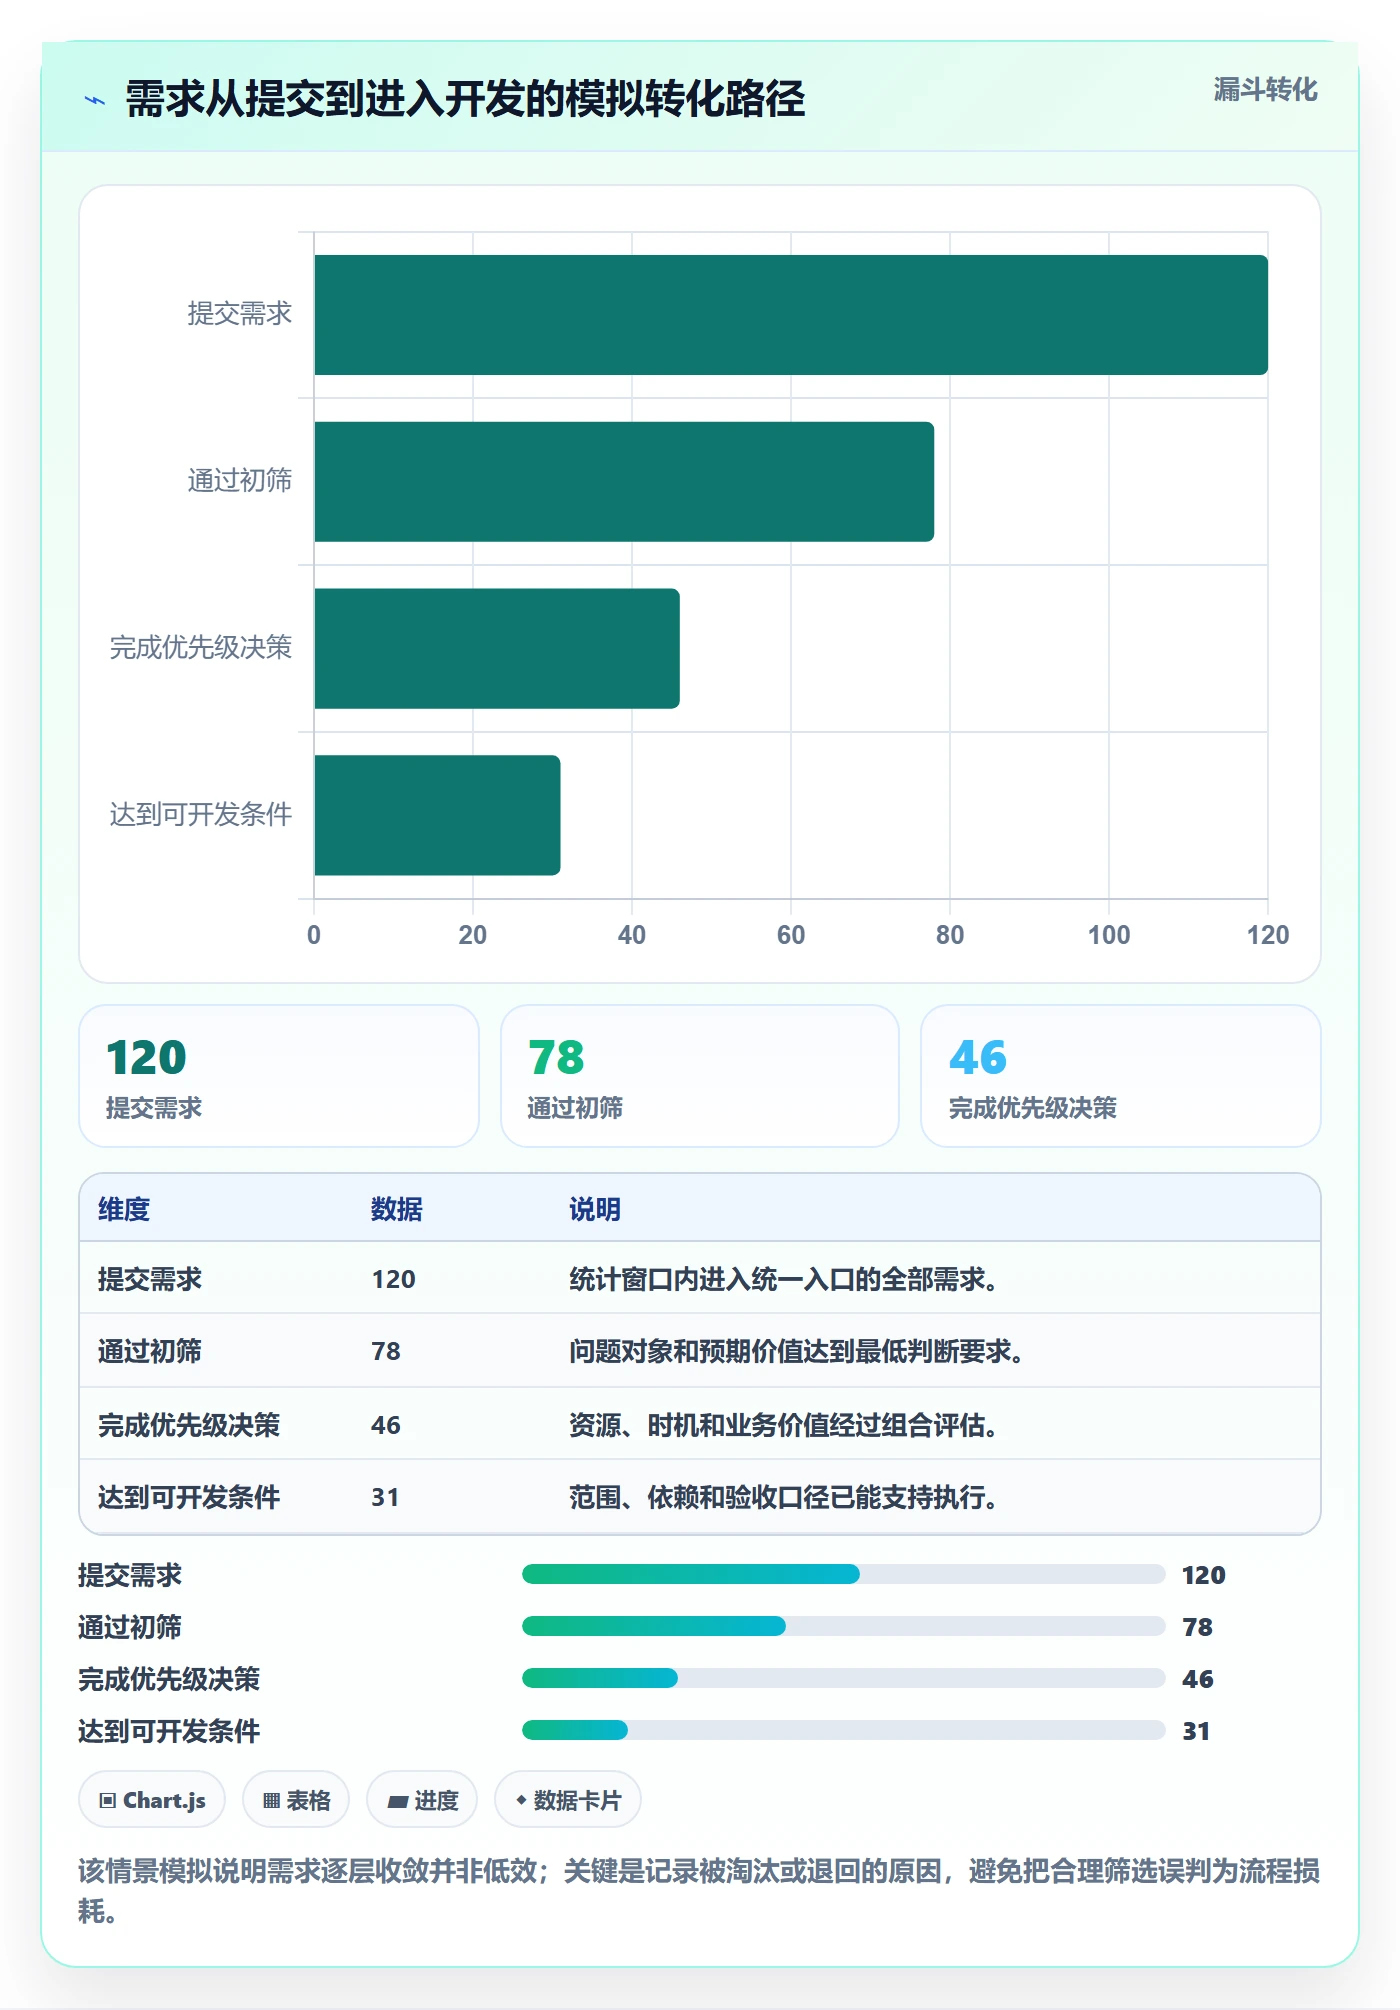Click 范围、依赖和验收口径已能支持执行。 in the table
The image size is (1400, 2010).
click(x=784, y=1497)
